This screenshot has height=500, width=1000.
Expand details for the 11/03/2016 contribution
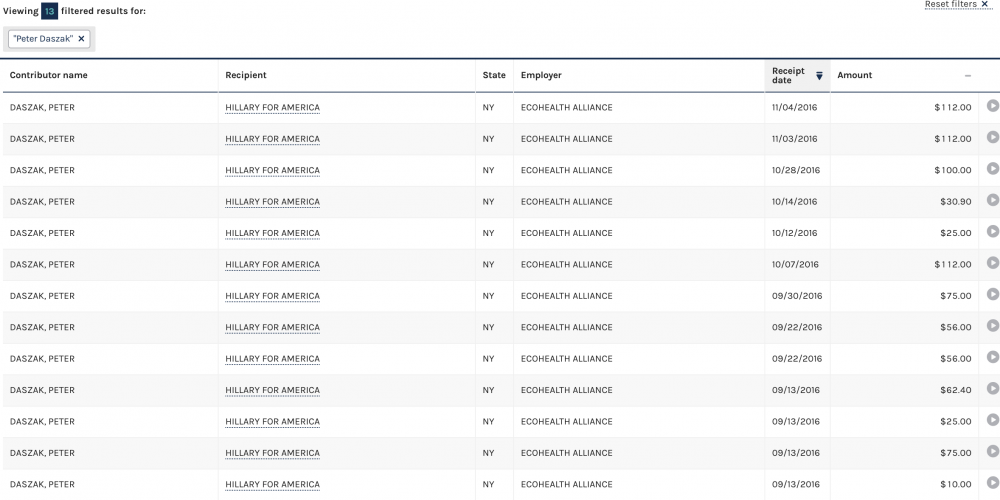coord(992,138)
